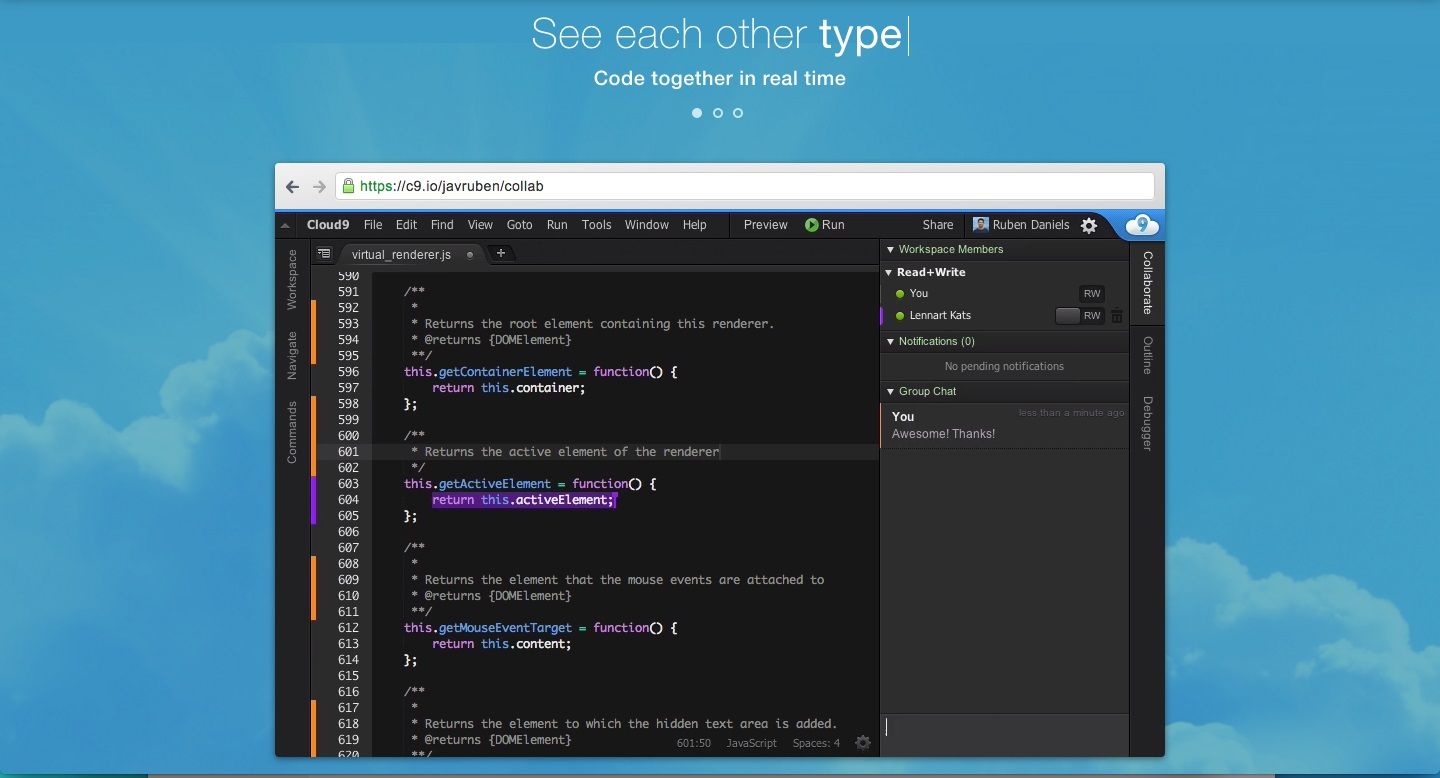Collapse the Read+Write group

pos(888,271)
